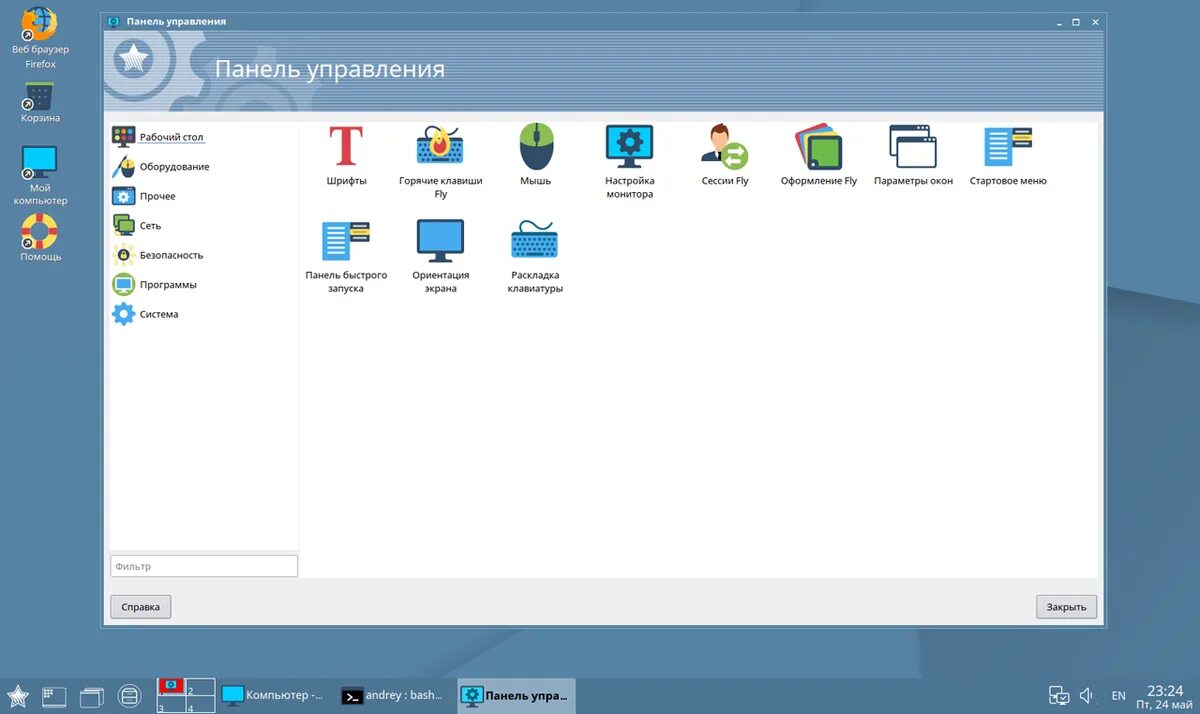Click the round menu icon beside workspace switcher
The width and height of the screenshot is (1200, 714).
point(129,696)
